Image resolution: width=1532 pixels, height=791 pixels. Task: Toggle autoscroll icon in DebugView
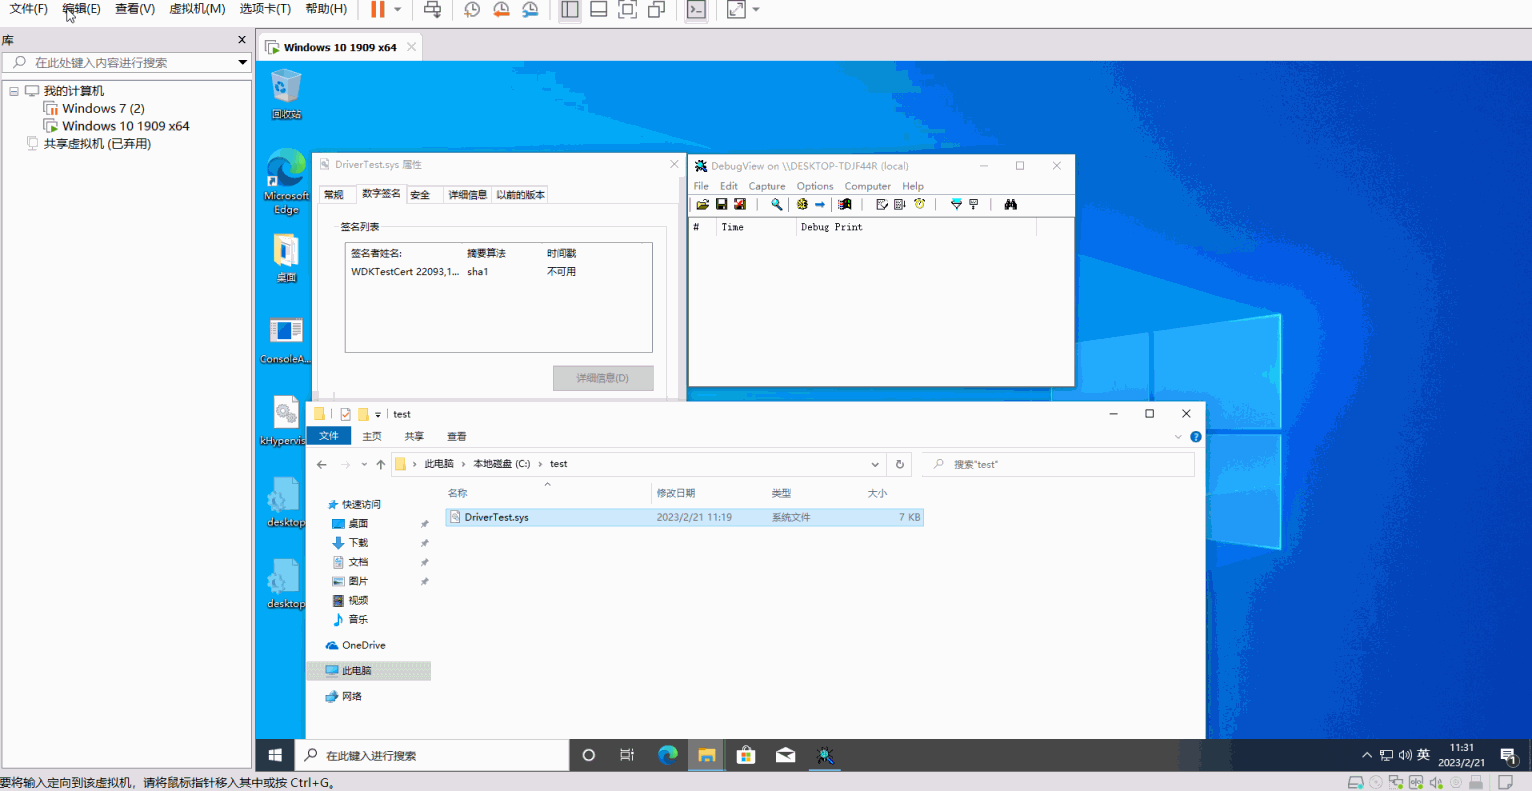[x=900, y=204]
